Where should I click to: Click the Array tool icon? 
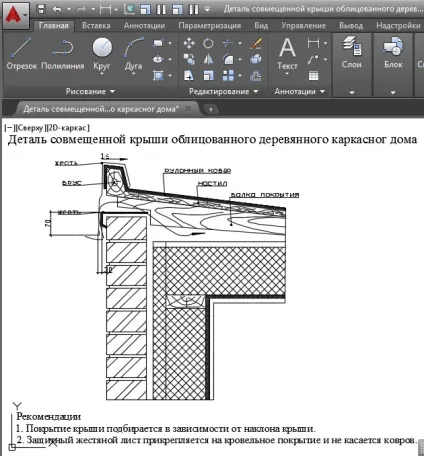click(x=228, y=76)
